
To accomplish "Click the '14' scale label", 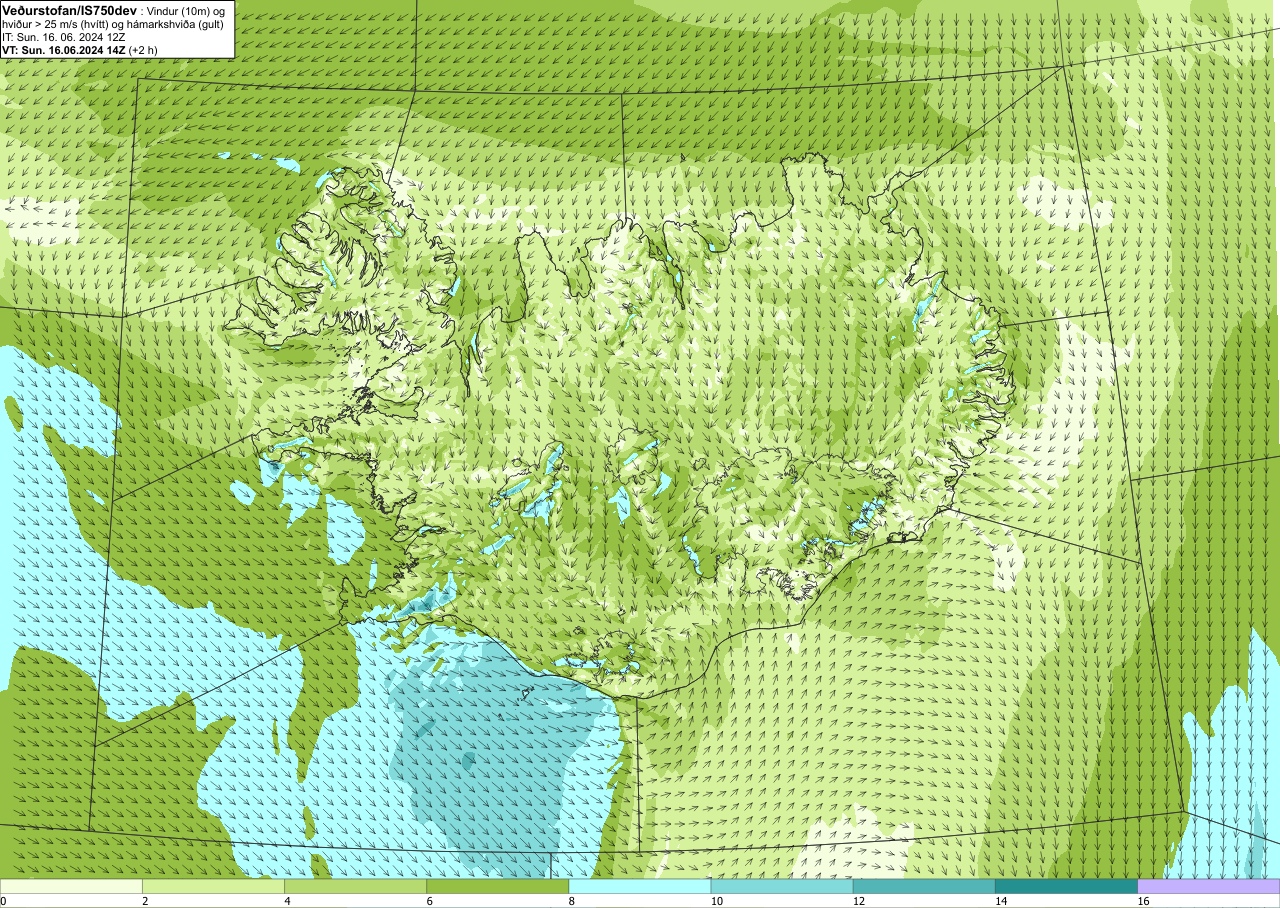I will (999, 901).
